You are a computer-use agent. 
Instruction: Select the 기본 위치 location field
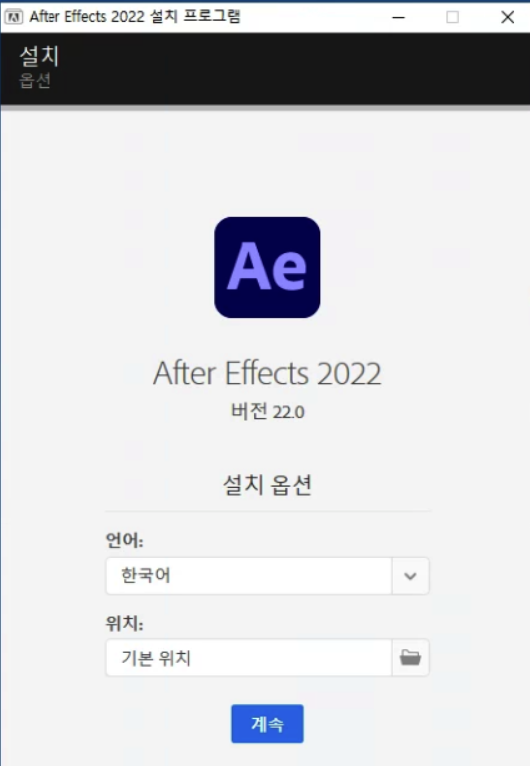coord(249,658)
